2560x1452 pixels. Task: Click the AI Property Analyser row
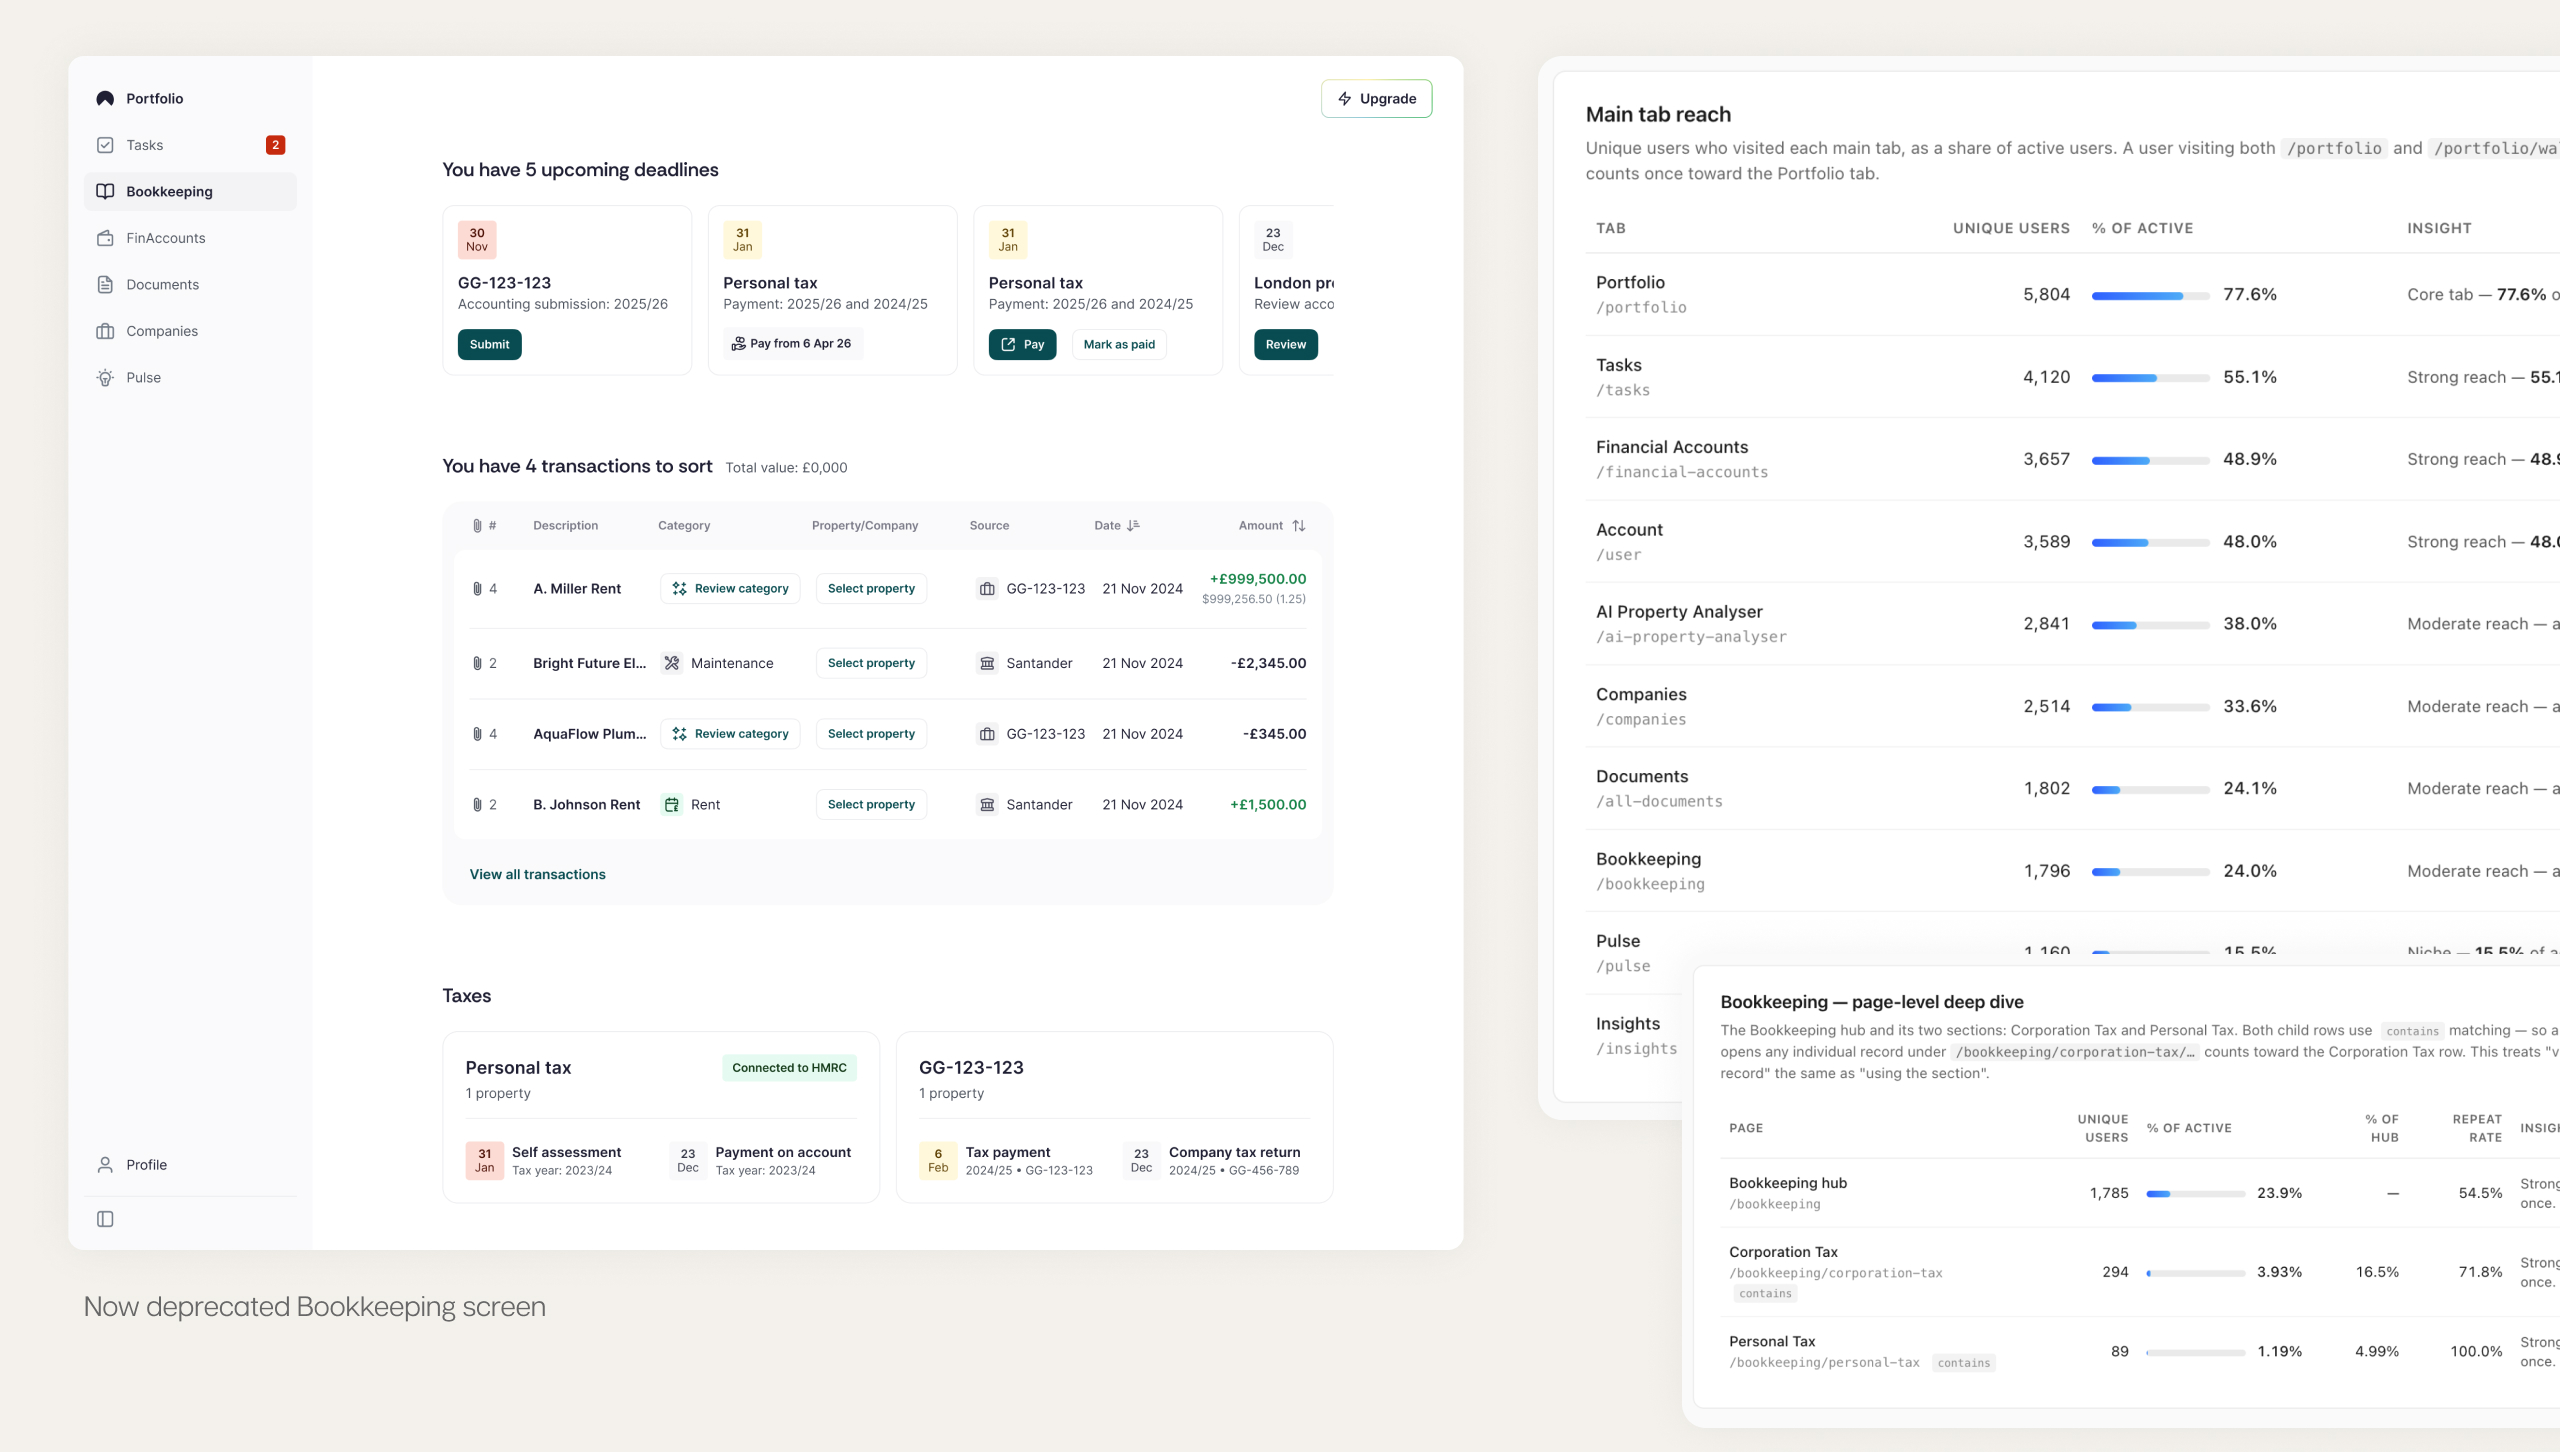2073,624
